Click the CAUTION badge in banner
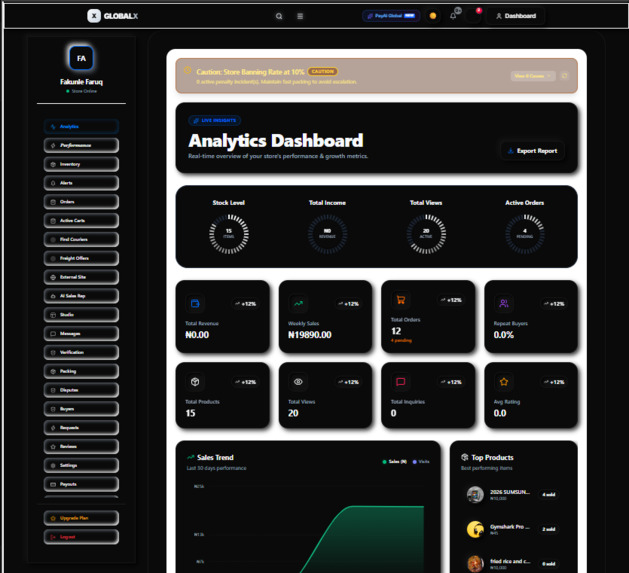This screenshot has width=629, height=573. pos(323,71)
